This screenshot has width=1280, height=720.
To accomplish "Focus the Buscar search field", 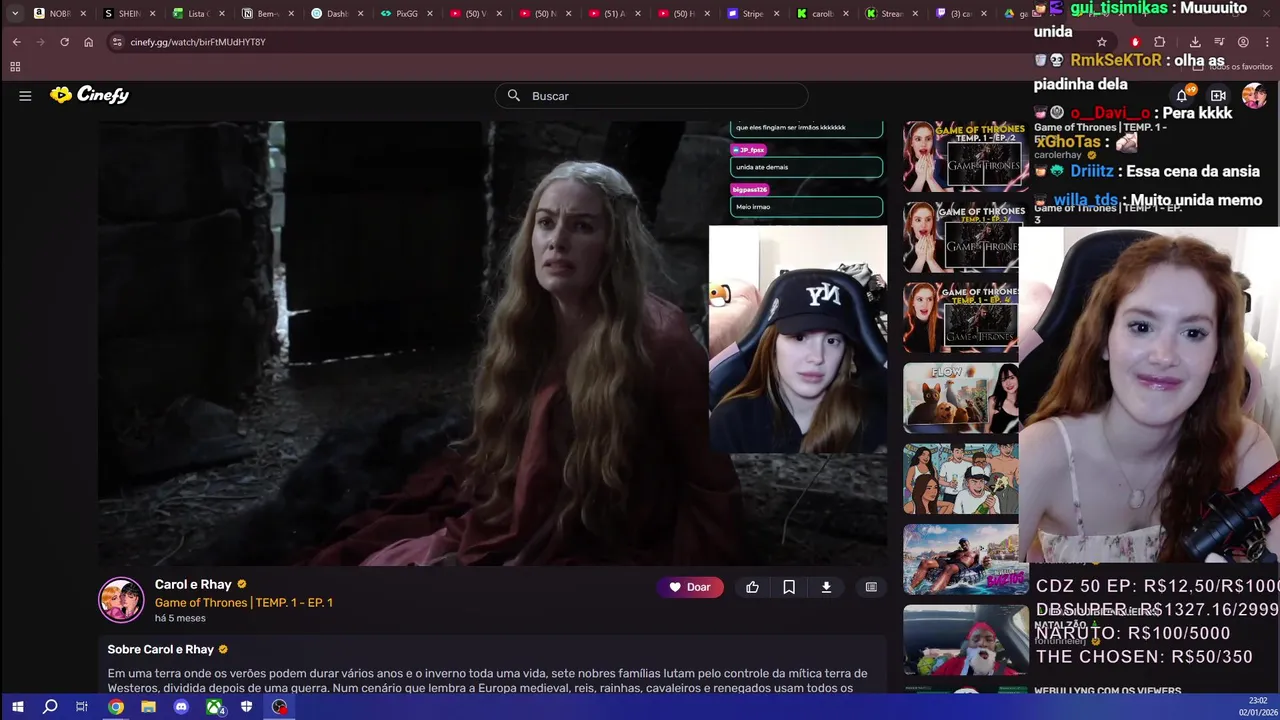I will (x=651, y=96).
